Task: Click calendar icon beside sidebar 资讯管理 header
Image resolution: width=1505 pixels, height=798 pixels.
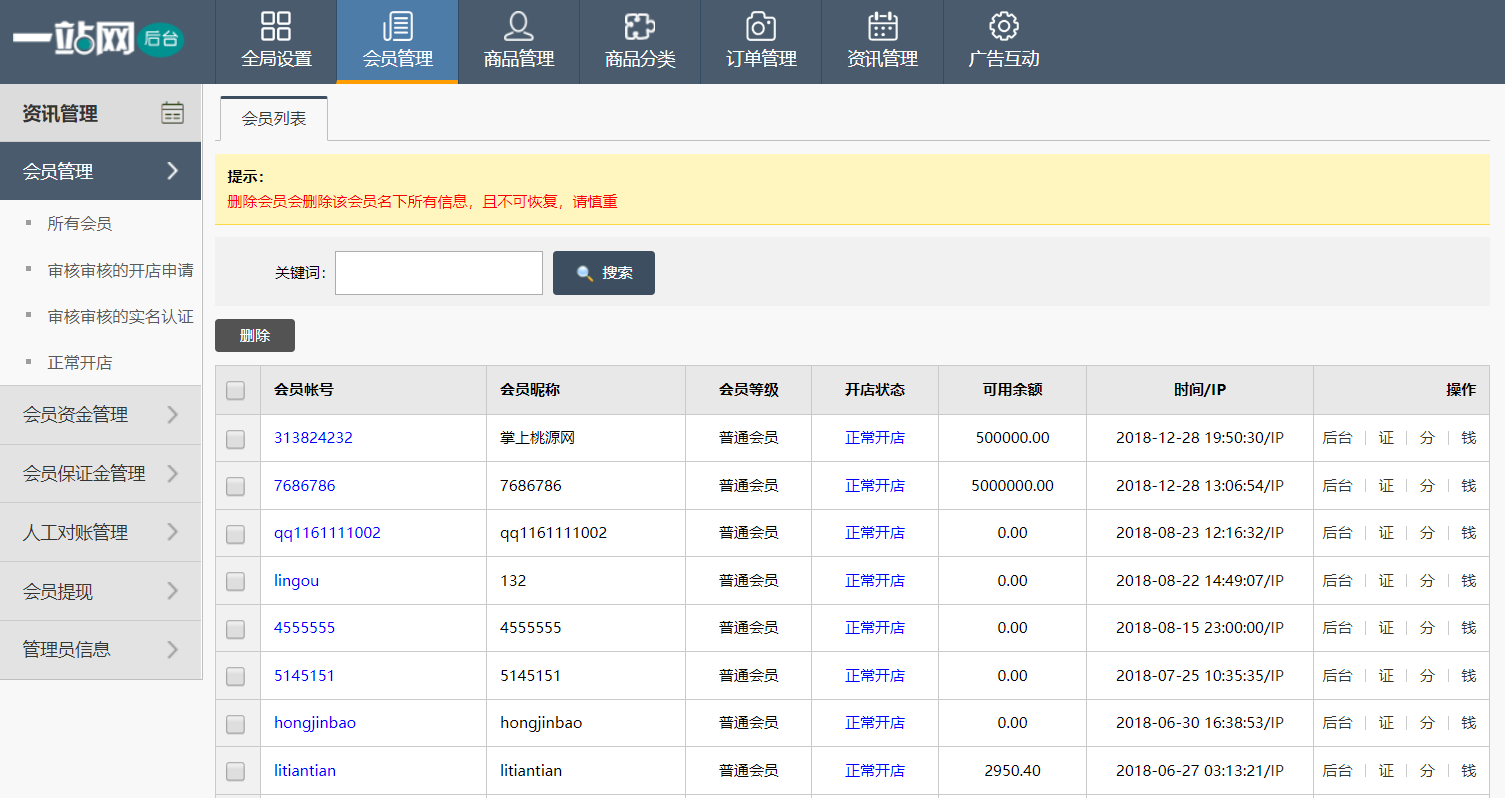Action: pos(172,113)
